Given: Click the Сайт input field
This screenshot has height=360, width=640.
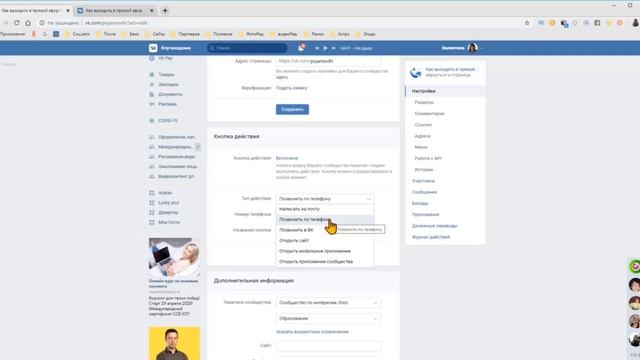Looking at the screenshot, I should 328,346.
